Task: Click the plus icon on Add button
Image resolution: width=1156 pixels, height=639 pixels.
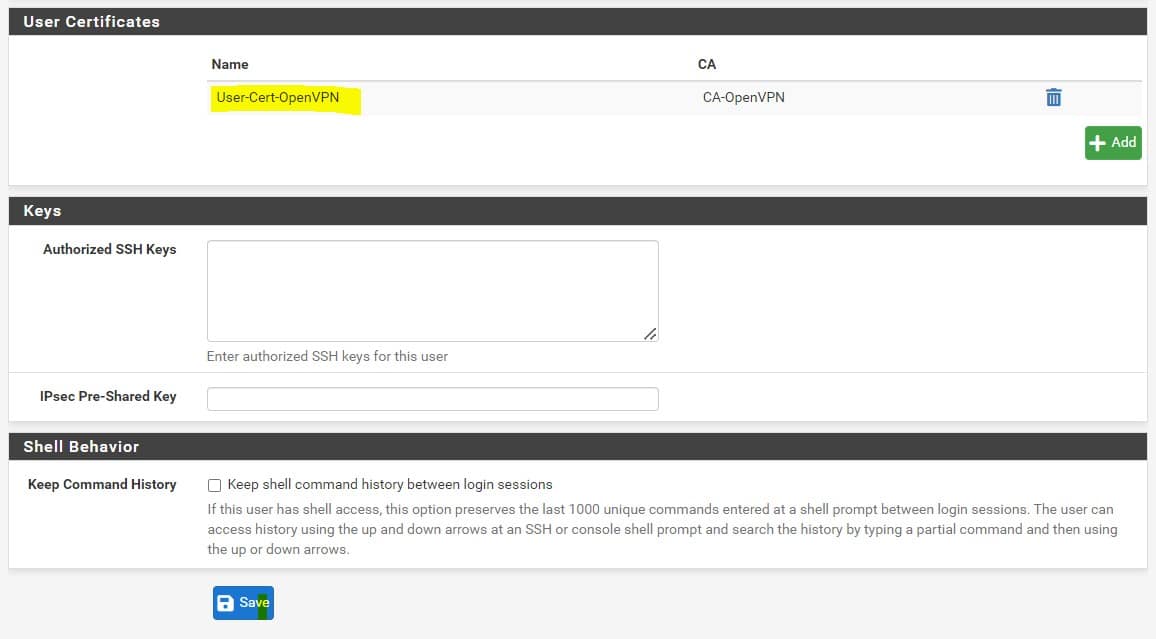Action: 1097,143
